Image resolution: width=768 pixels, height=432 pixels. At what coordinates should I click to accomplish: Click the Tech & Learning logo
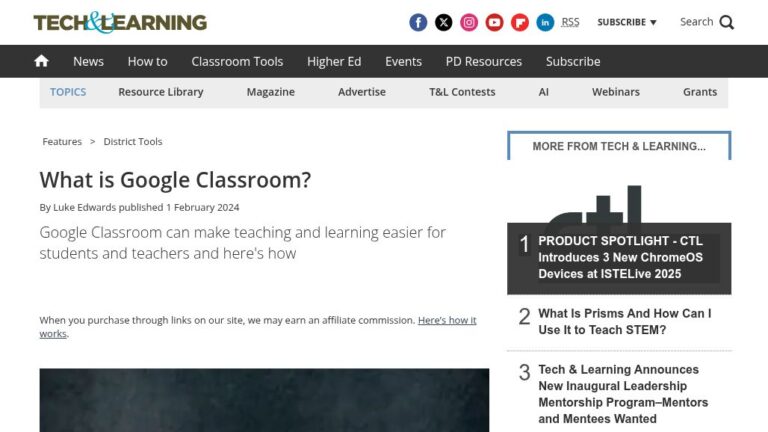point(120,23)
